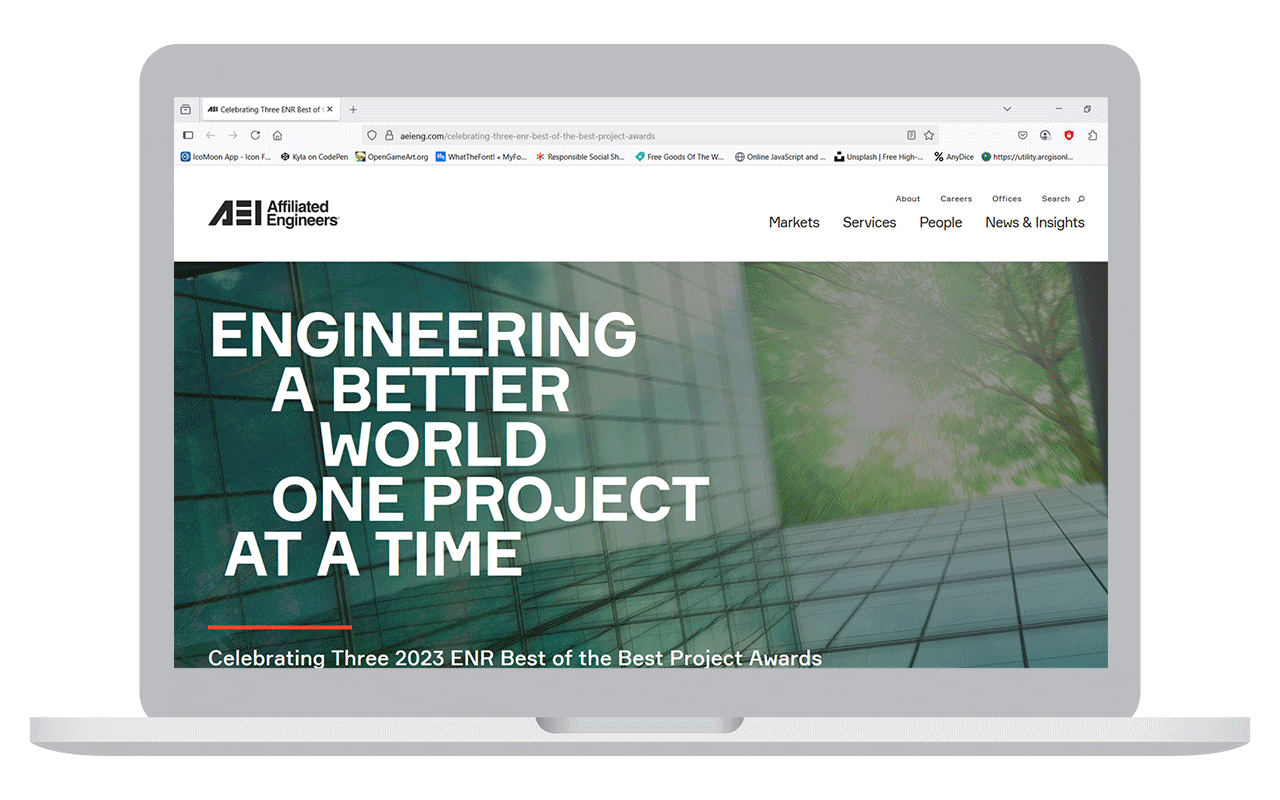Open IcoMoon App bookmark
Viewport: 1280px width, 800px height.
pos(226,157)
